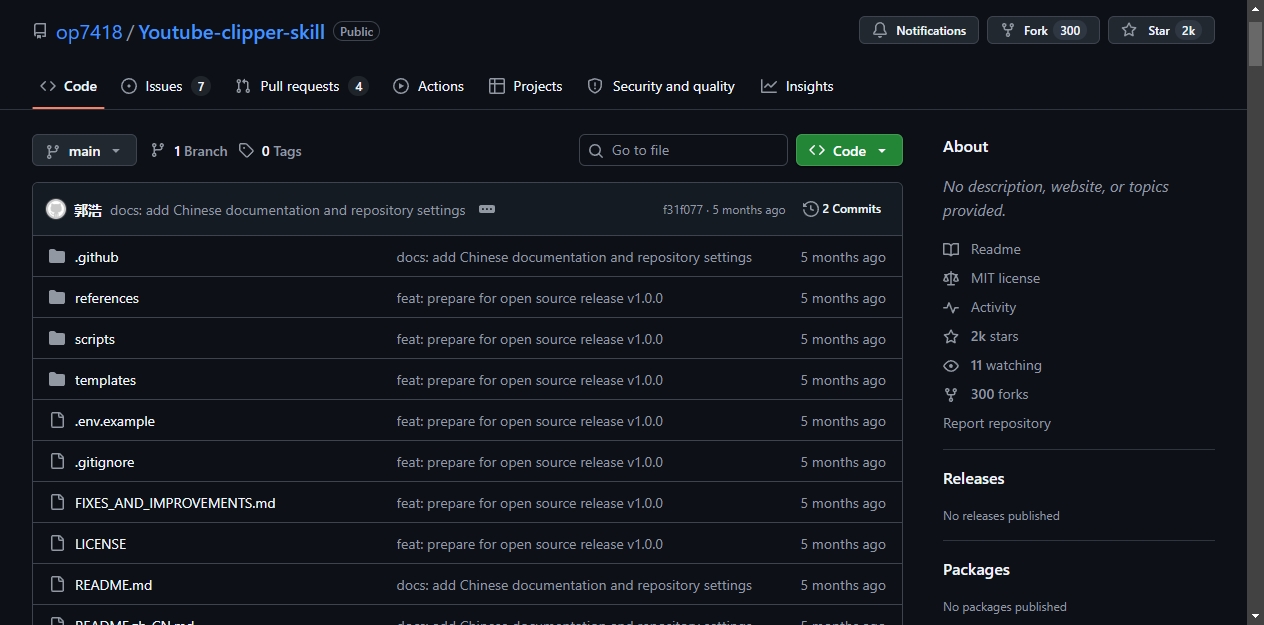1264x625 pixels.
Task: Open the references folder
Action: (107, 298)
